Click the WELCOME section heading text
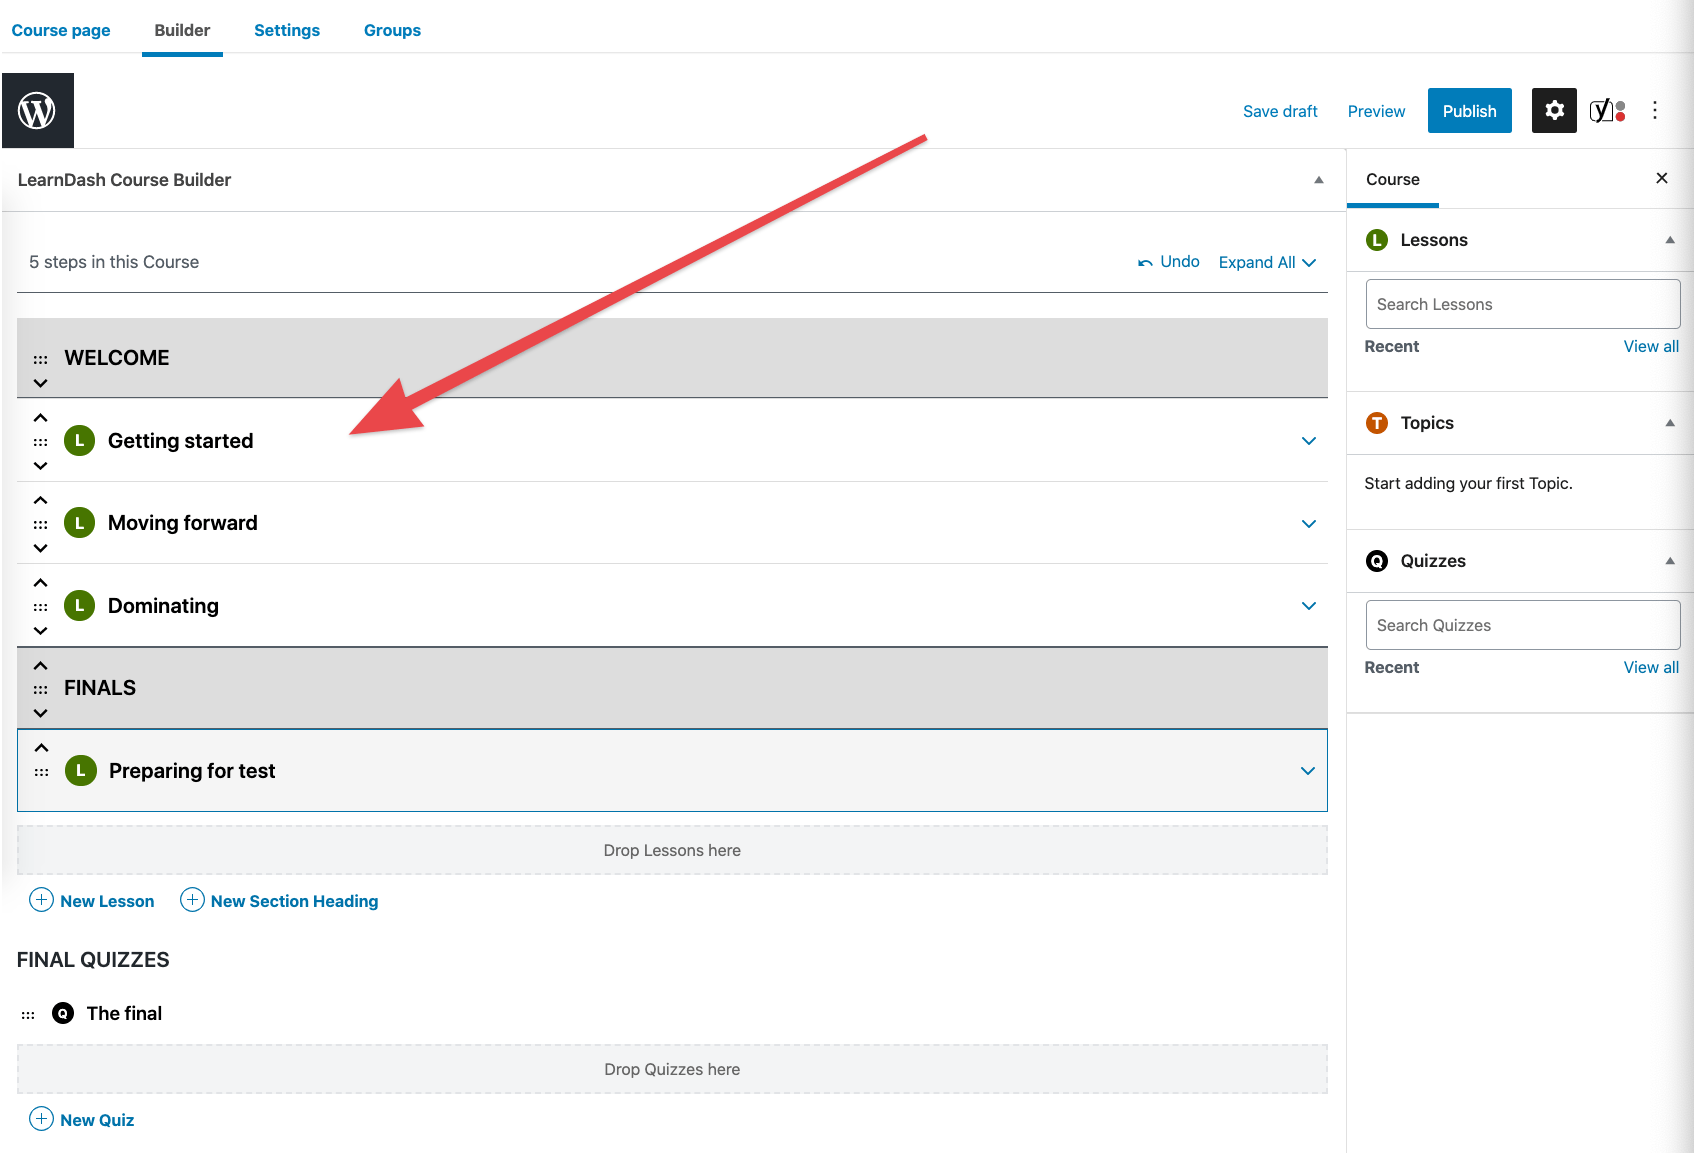Image resolution: width=1695 pixels, height=1153 pixels. click(x=117, y=358)
